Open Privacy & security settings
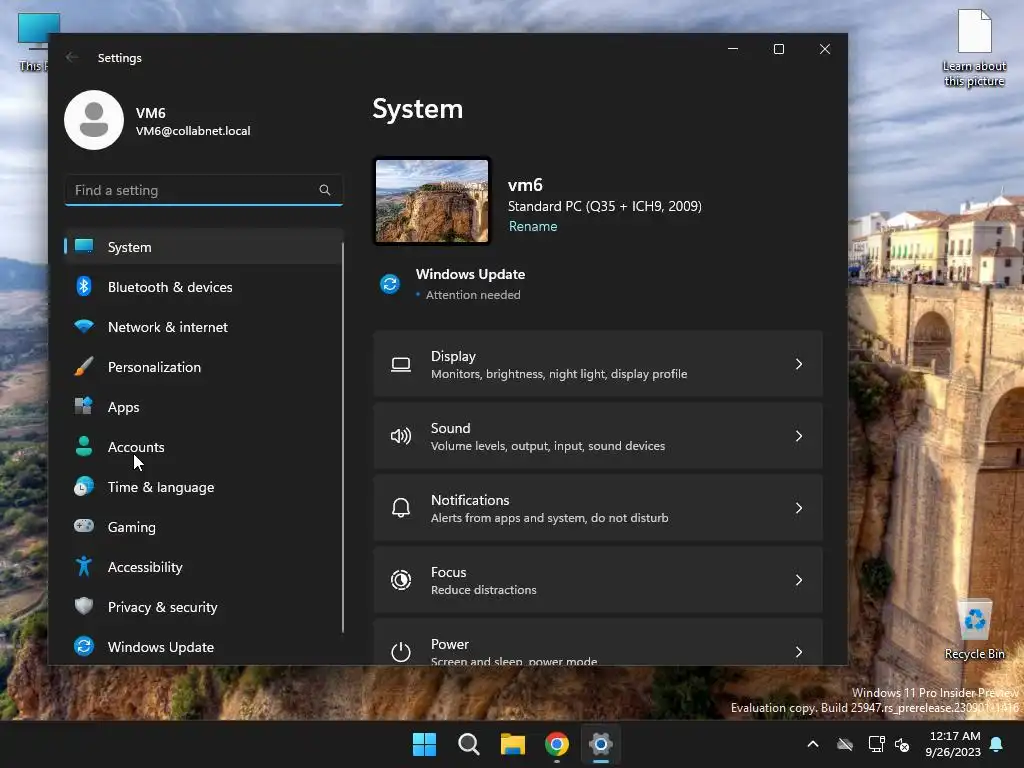The height and width of the screenshot is (768, 1024). click(203, 607)
